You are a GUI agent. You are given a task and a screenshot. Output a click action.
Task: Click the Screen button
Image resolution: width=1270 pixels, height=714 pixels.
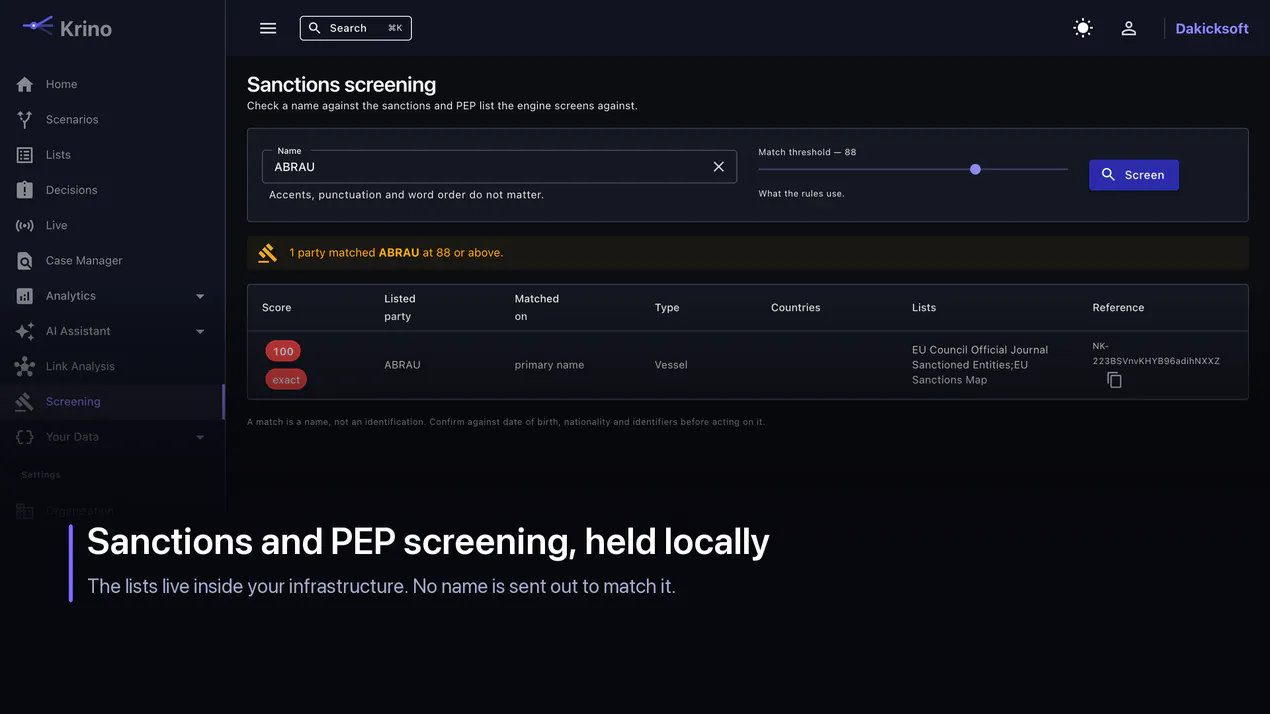(x=1133, y=175)
